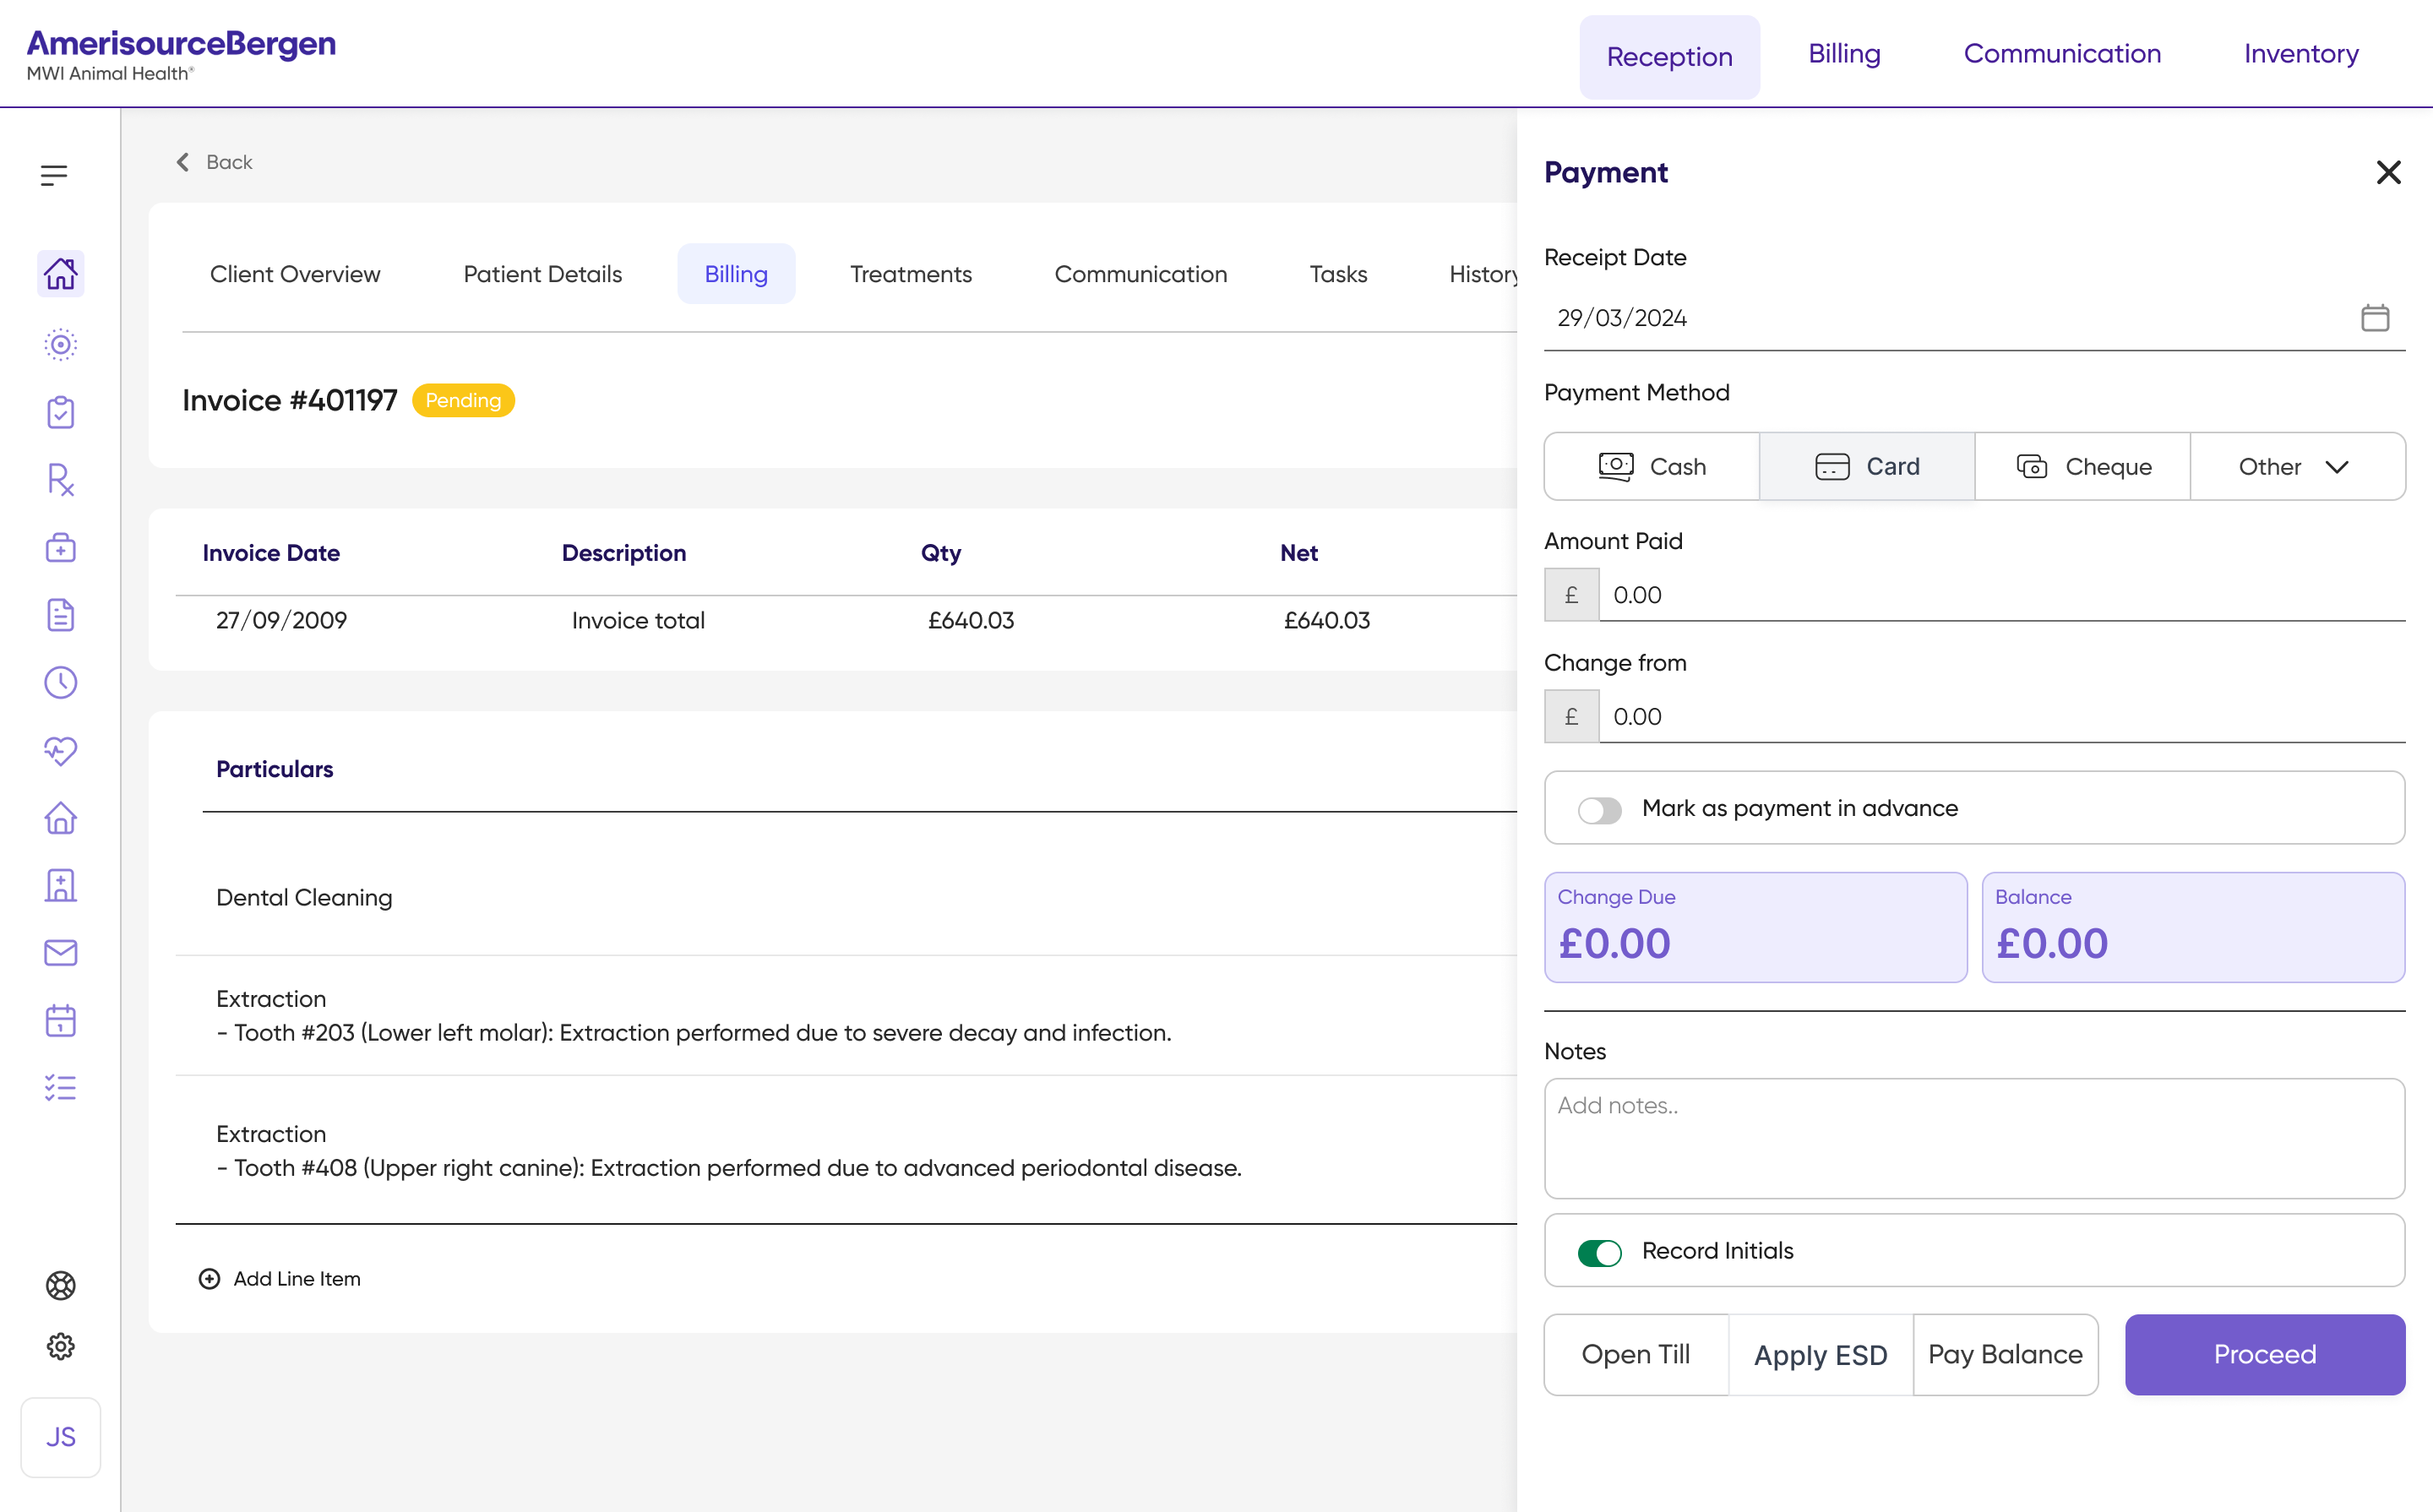Open the envelope mail sidebar icon
2433x1512 pixels.
[60, 952]
